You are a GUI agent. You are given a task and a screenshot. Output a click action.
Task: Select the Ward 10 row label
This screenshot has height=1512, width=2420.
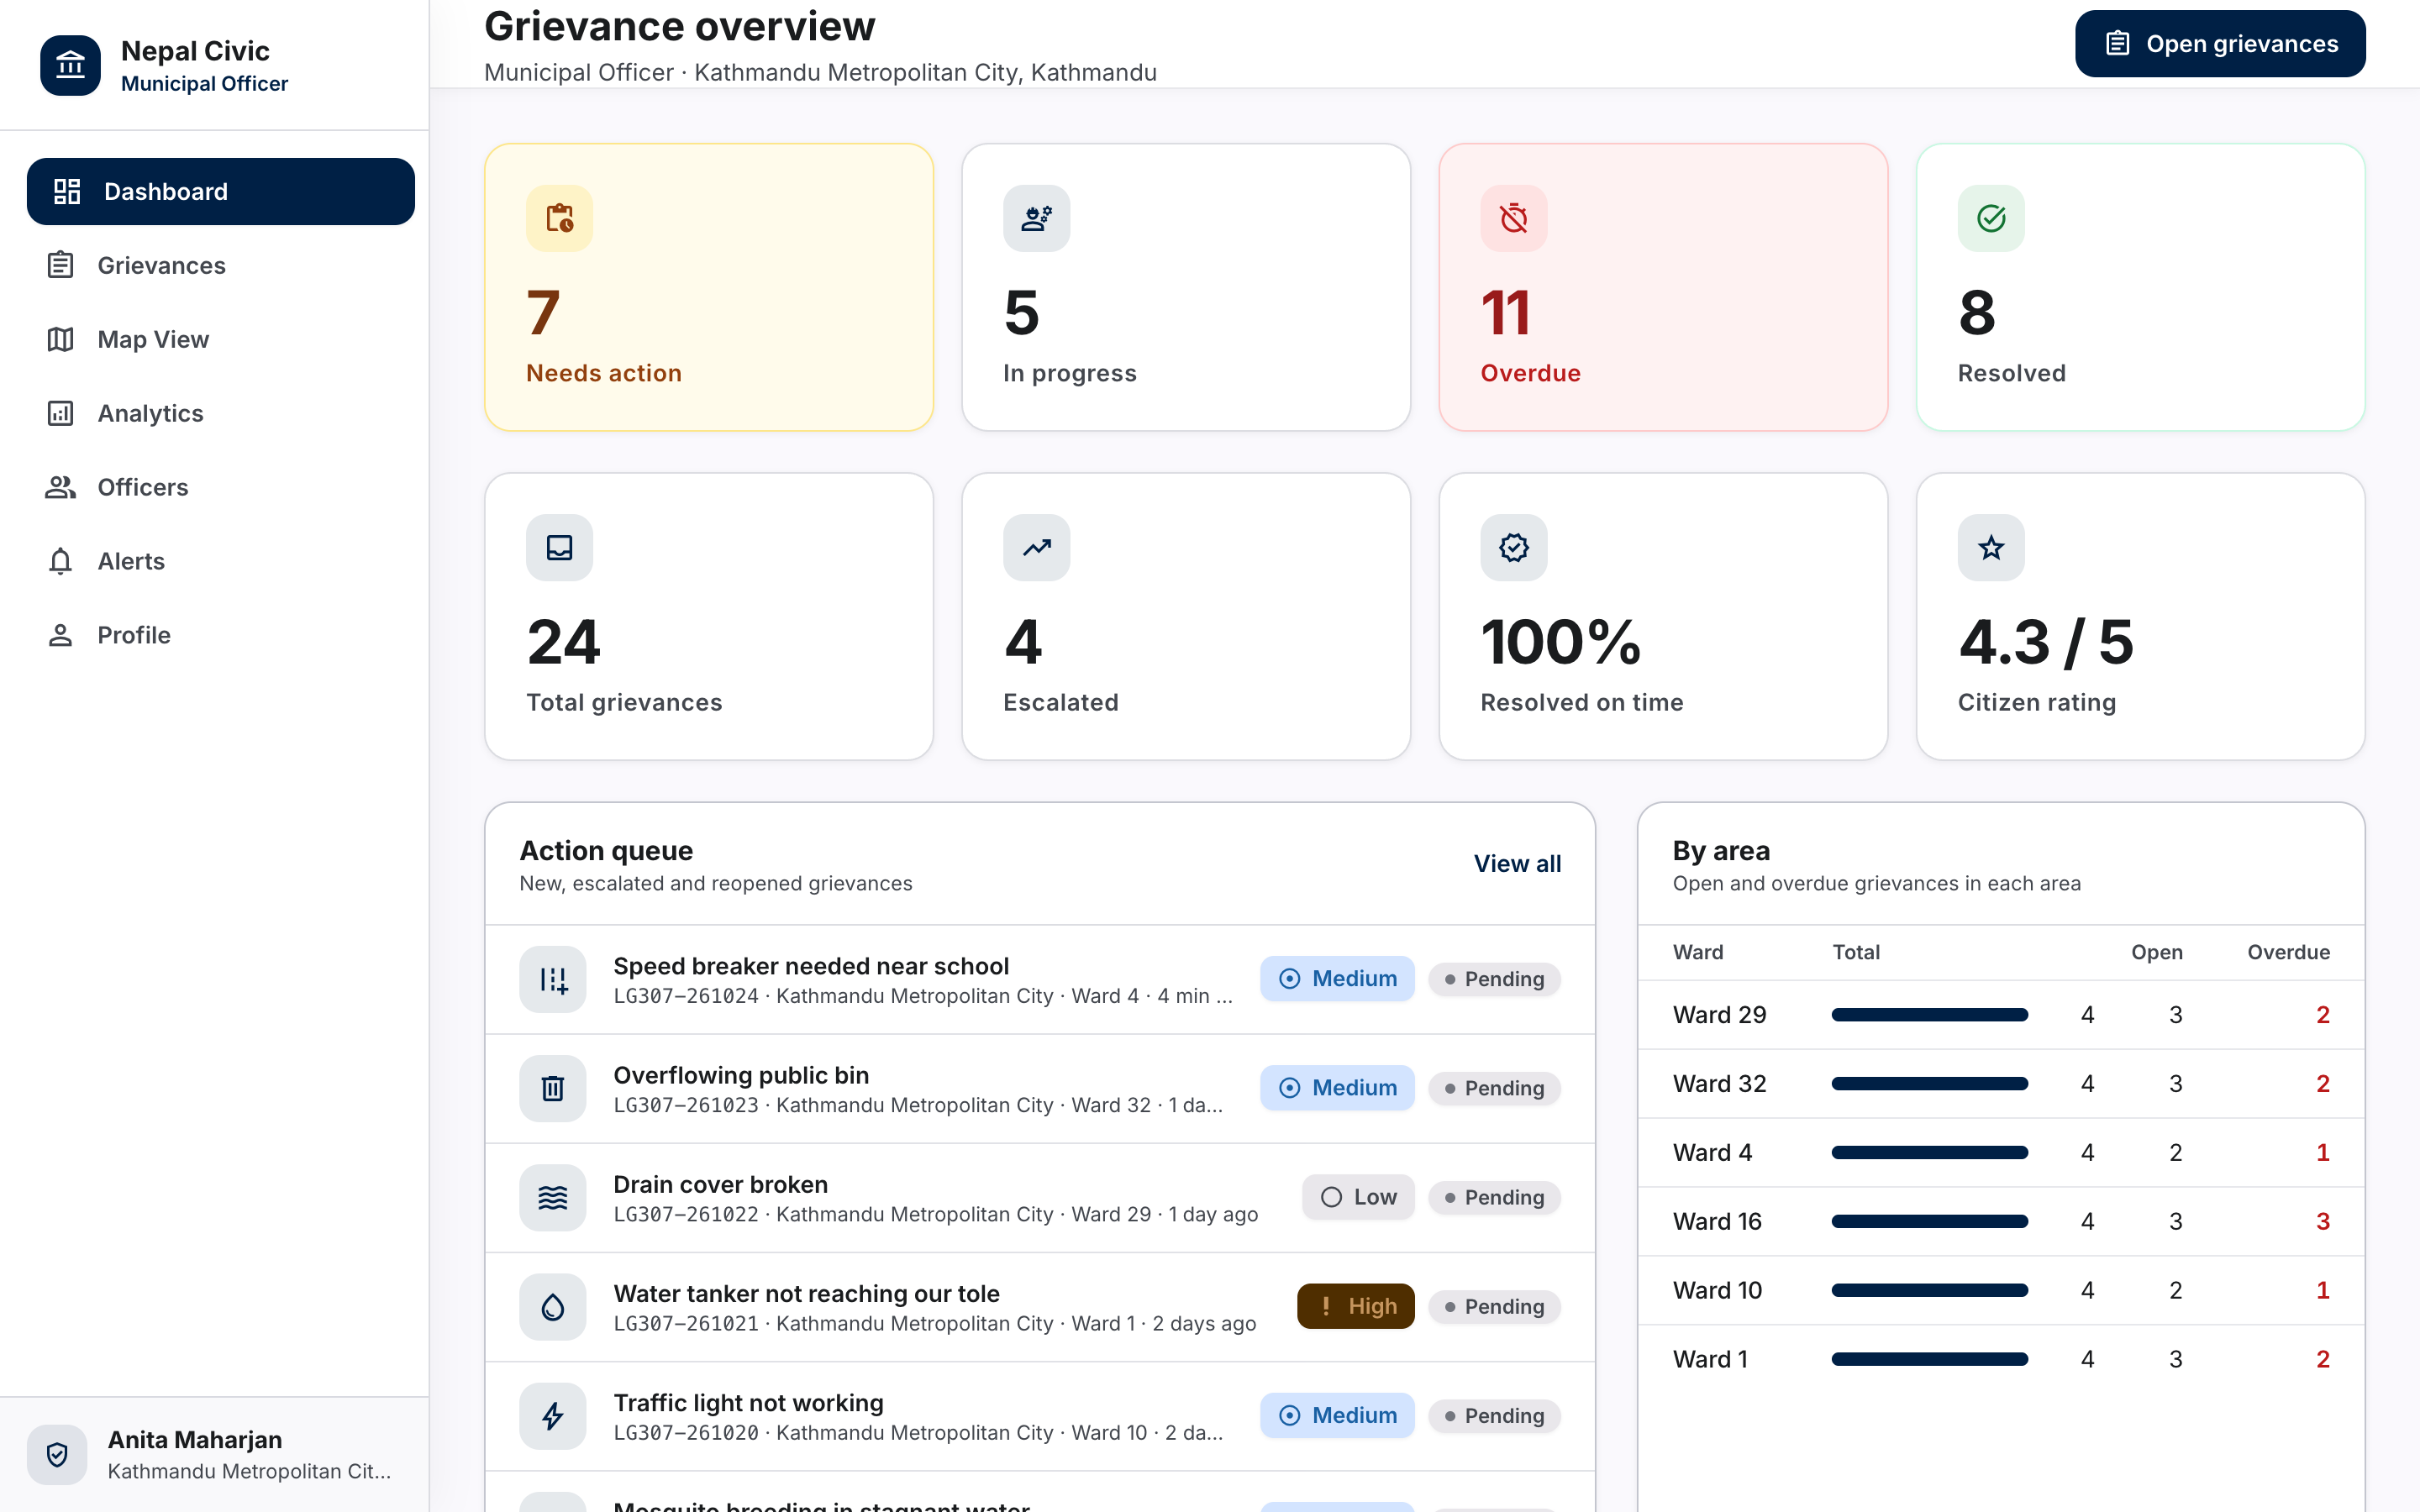tap(1717, 1290)
